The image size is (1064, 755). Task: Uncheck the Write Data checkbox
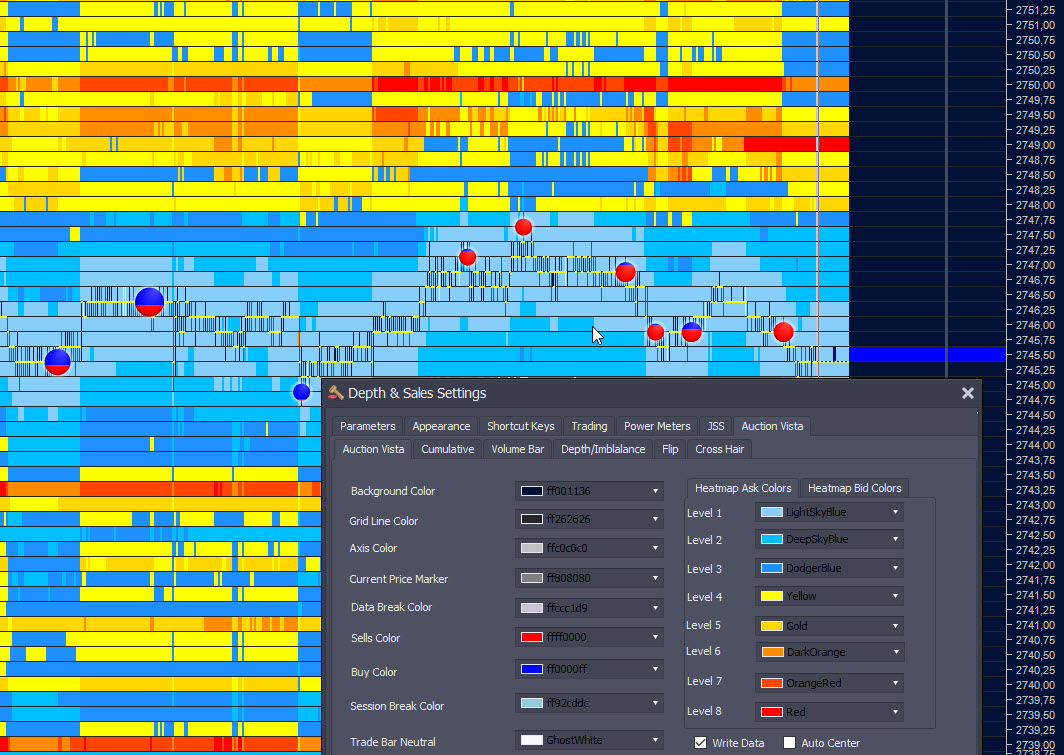click(x=700, y=743)
